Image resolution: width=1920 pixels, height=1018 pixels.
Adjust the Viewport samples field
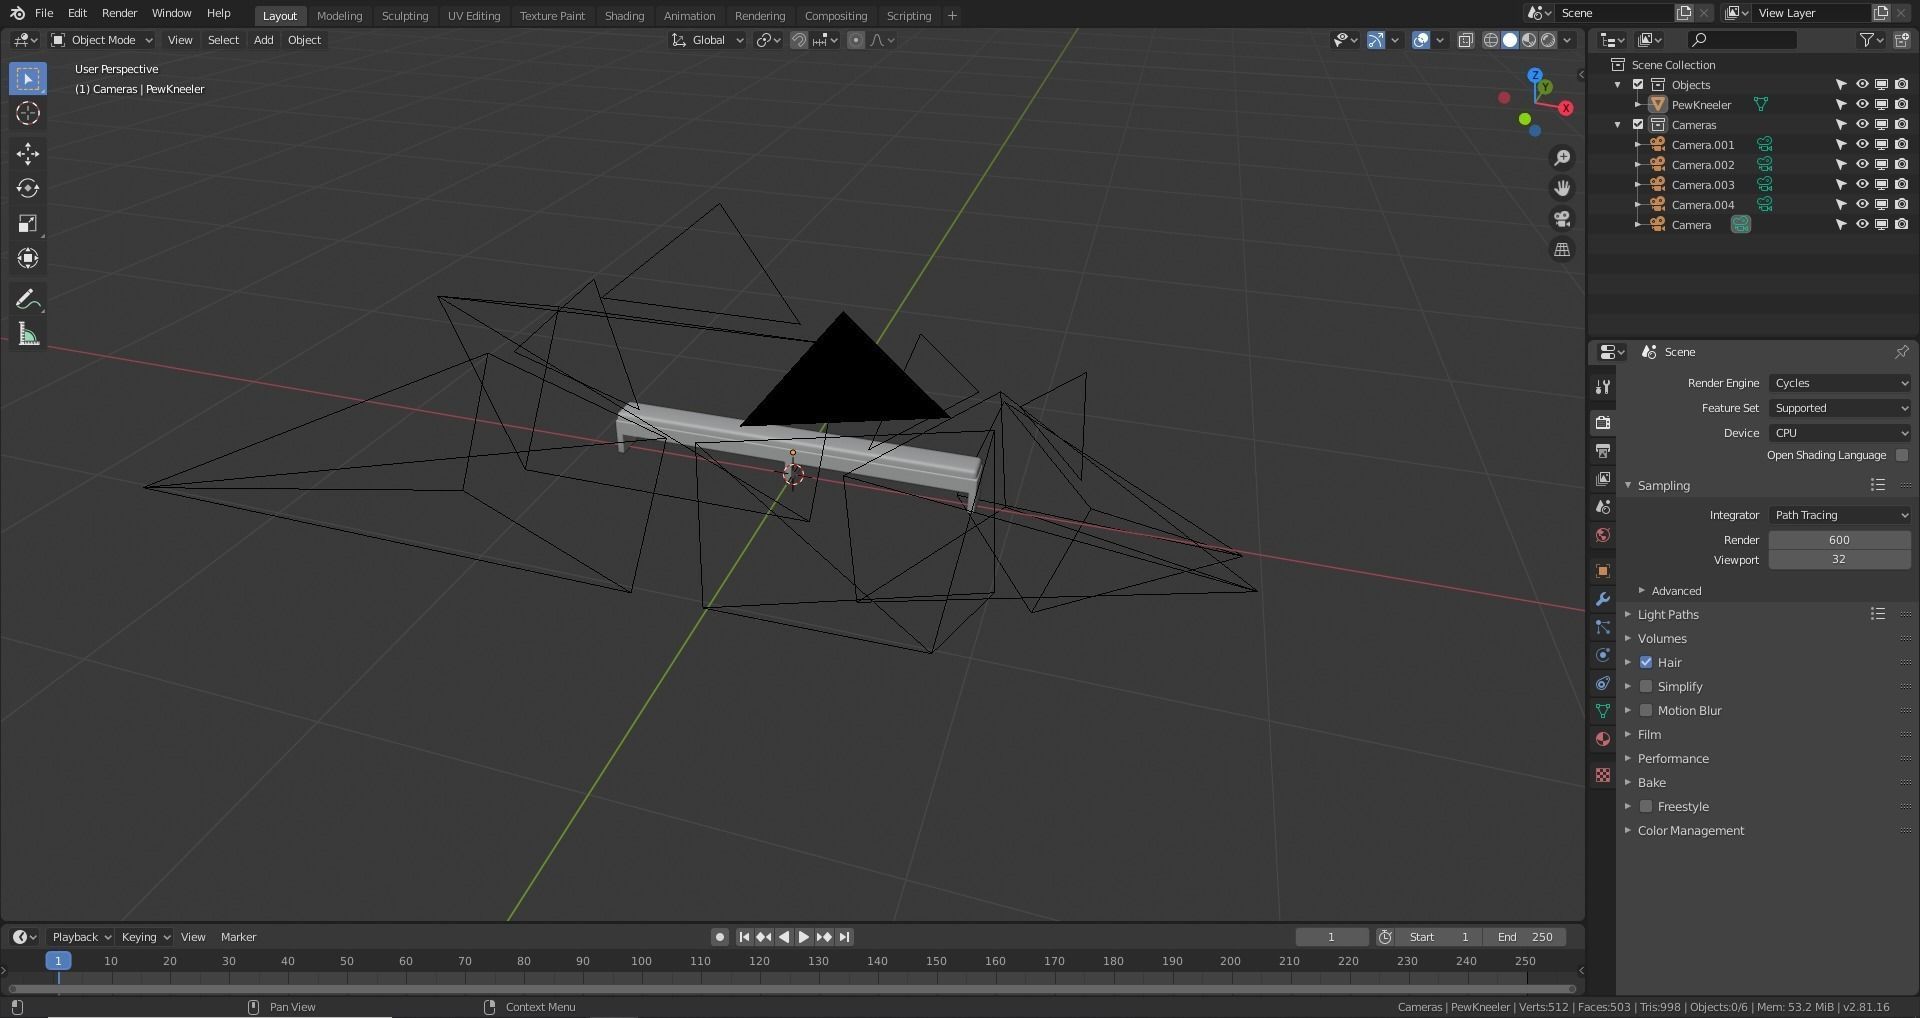[1839, 560]
